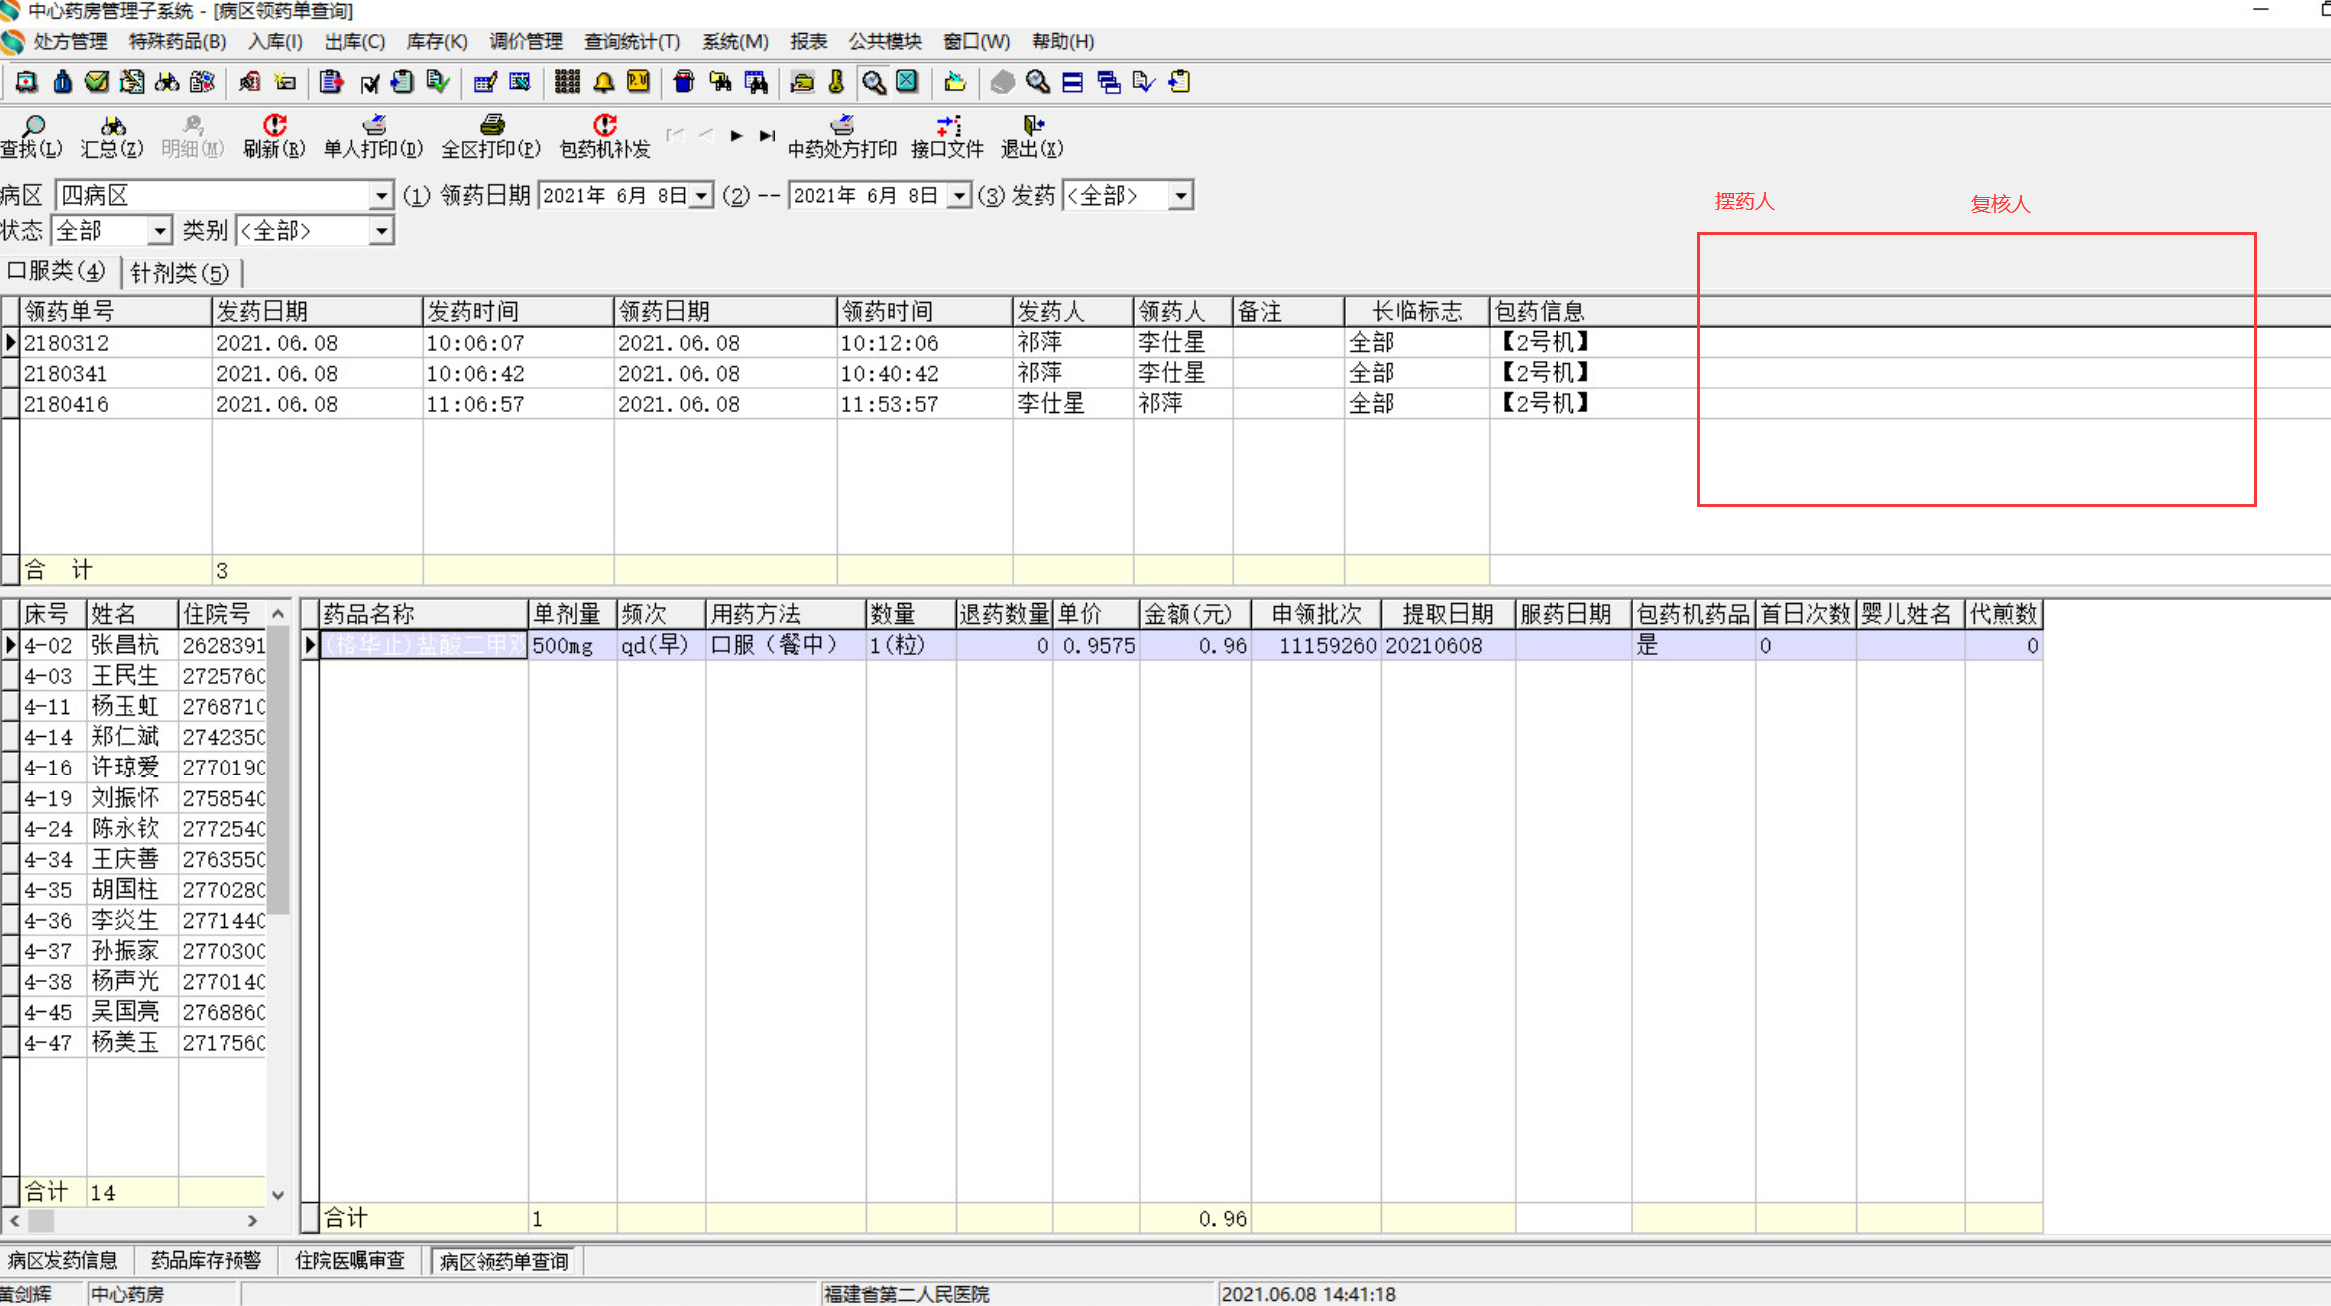The height and width of the screenshot is (1306, 2331).
Task: Expand the 状态 status dropdown
Action: pyautogui.click(x=159, y=232)
